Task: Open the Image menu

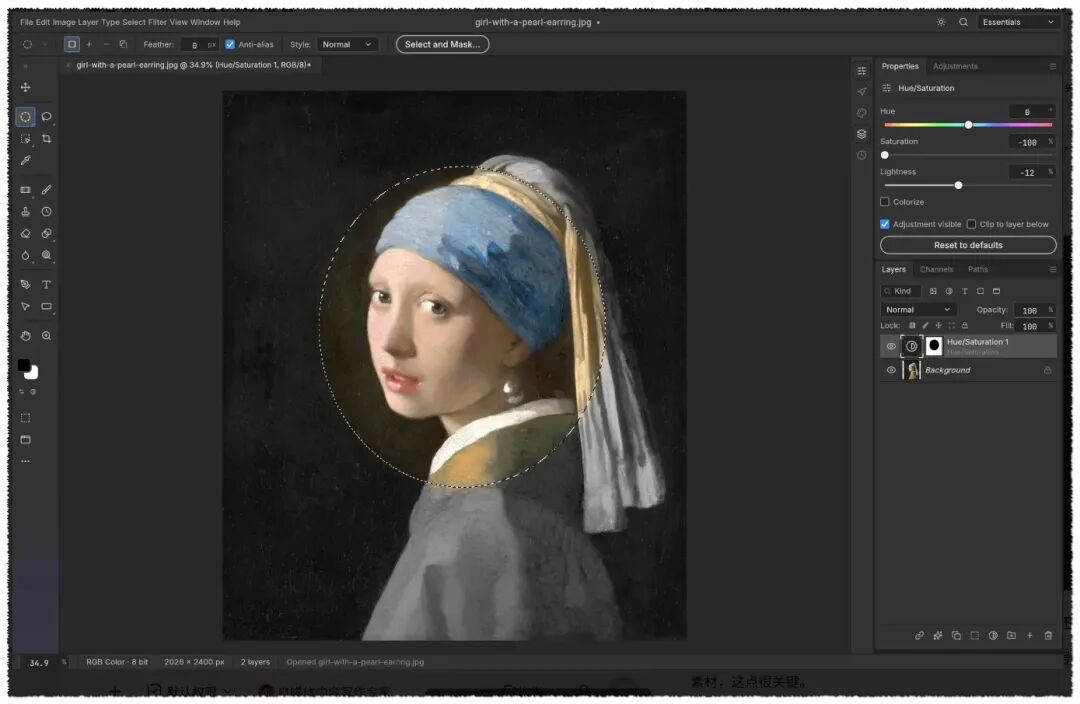Action: 64,22
